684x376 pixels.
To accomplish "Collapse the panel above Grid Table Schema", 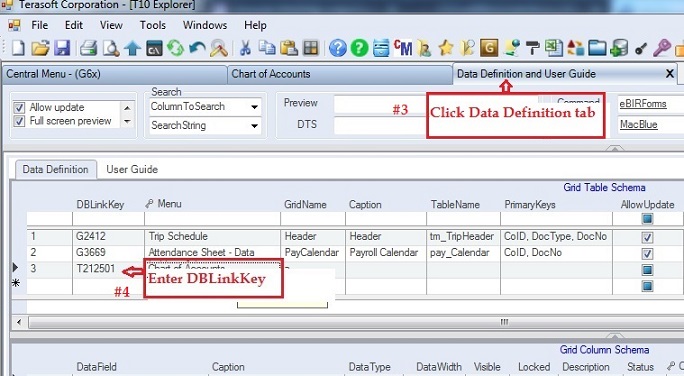I will point(615,149).
